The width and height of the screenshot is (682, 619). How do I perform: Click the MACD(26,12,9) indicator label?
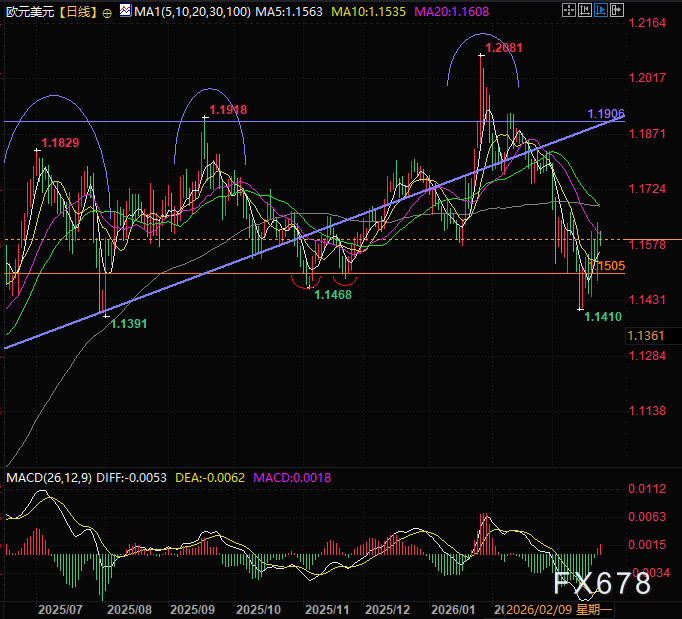click(x=48, y=478)
